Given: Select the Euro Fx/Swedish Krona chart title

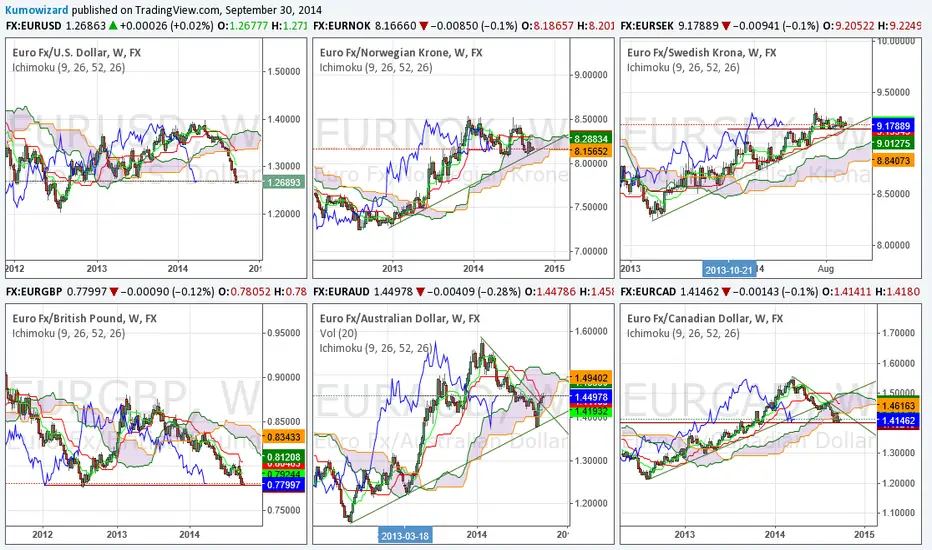Looking at the screenshot, I should coord(701,52).
